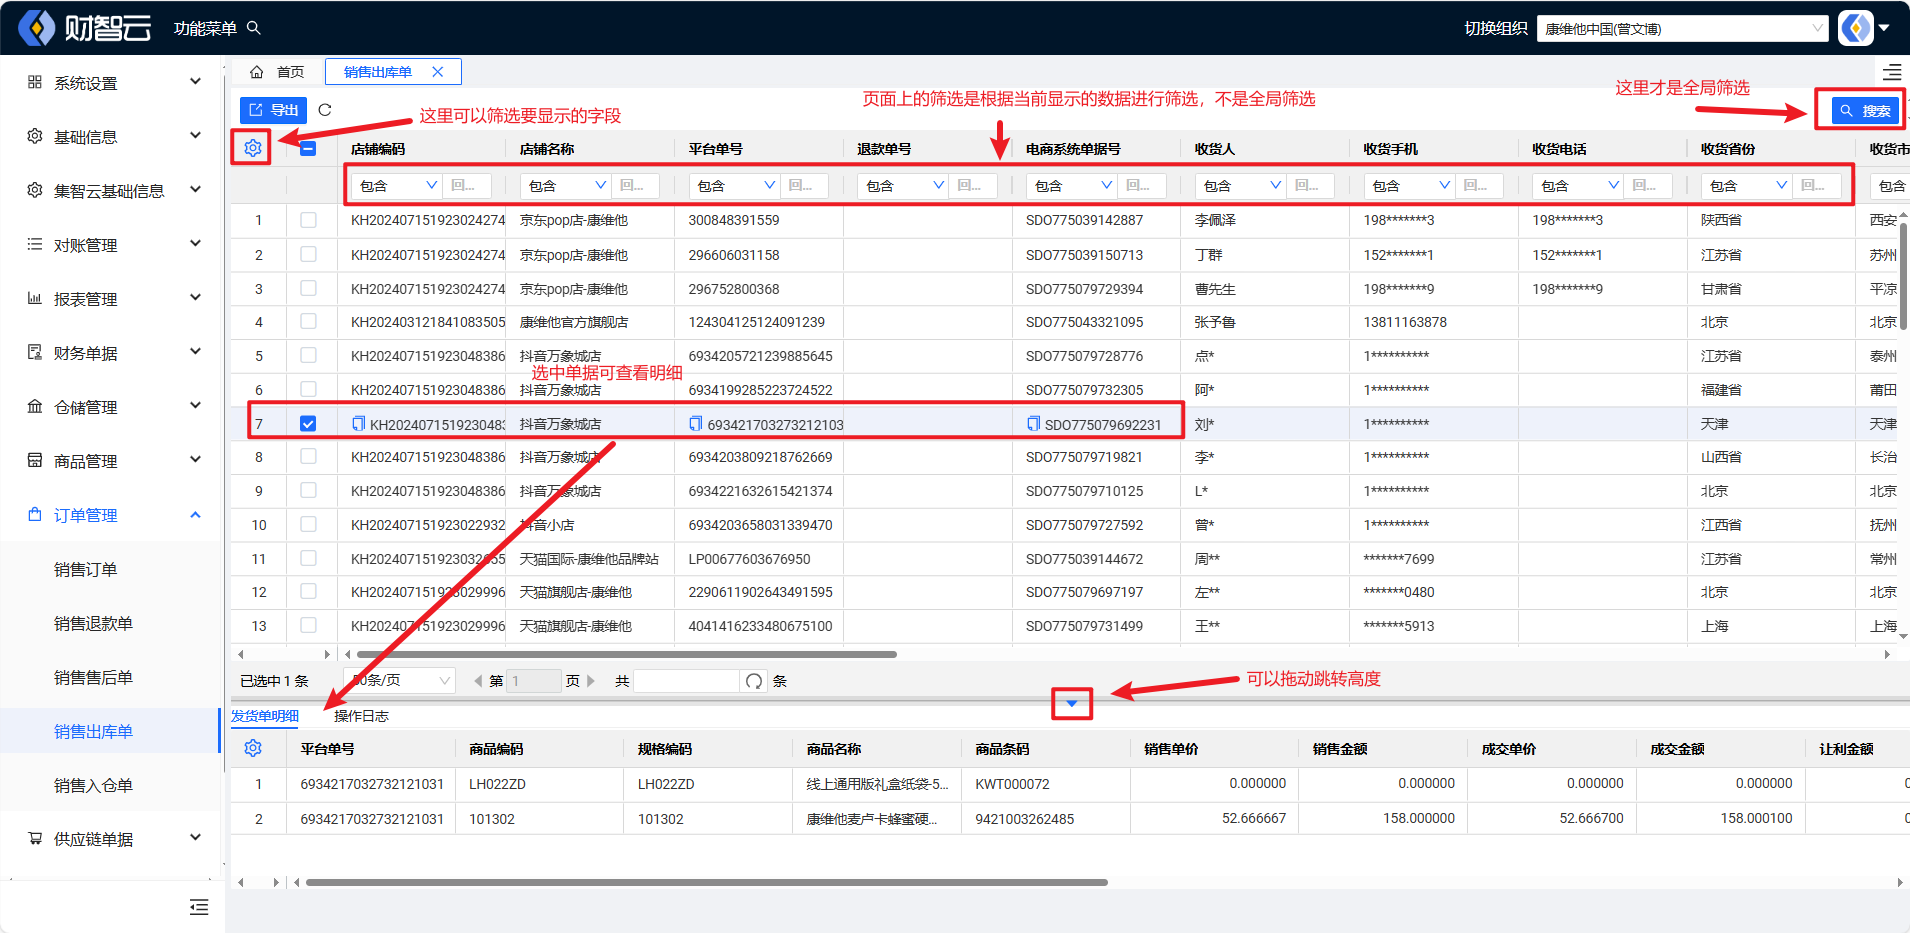Click the main table horizontal scrollbar

[627, 654]
